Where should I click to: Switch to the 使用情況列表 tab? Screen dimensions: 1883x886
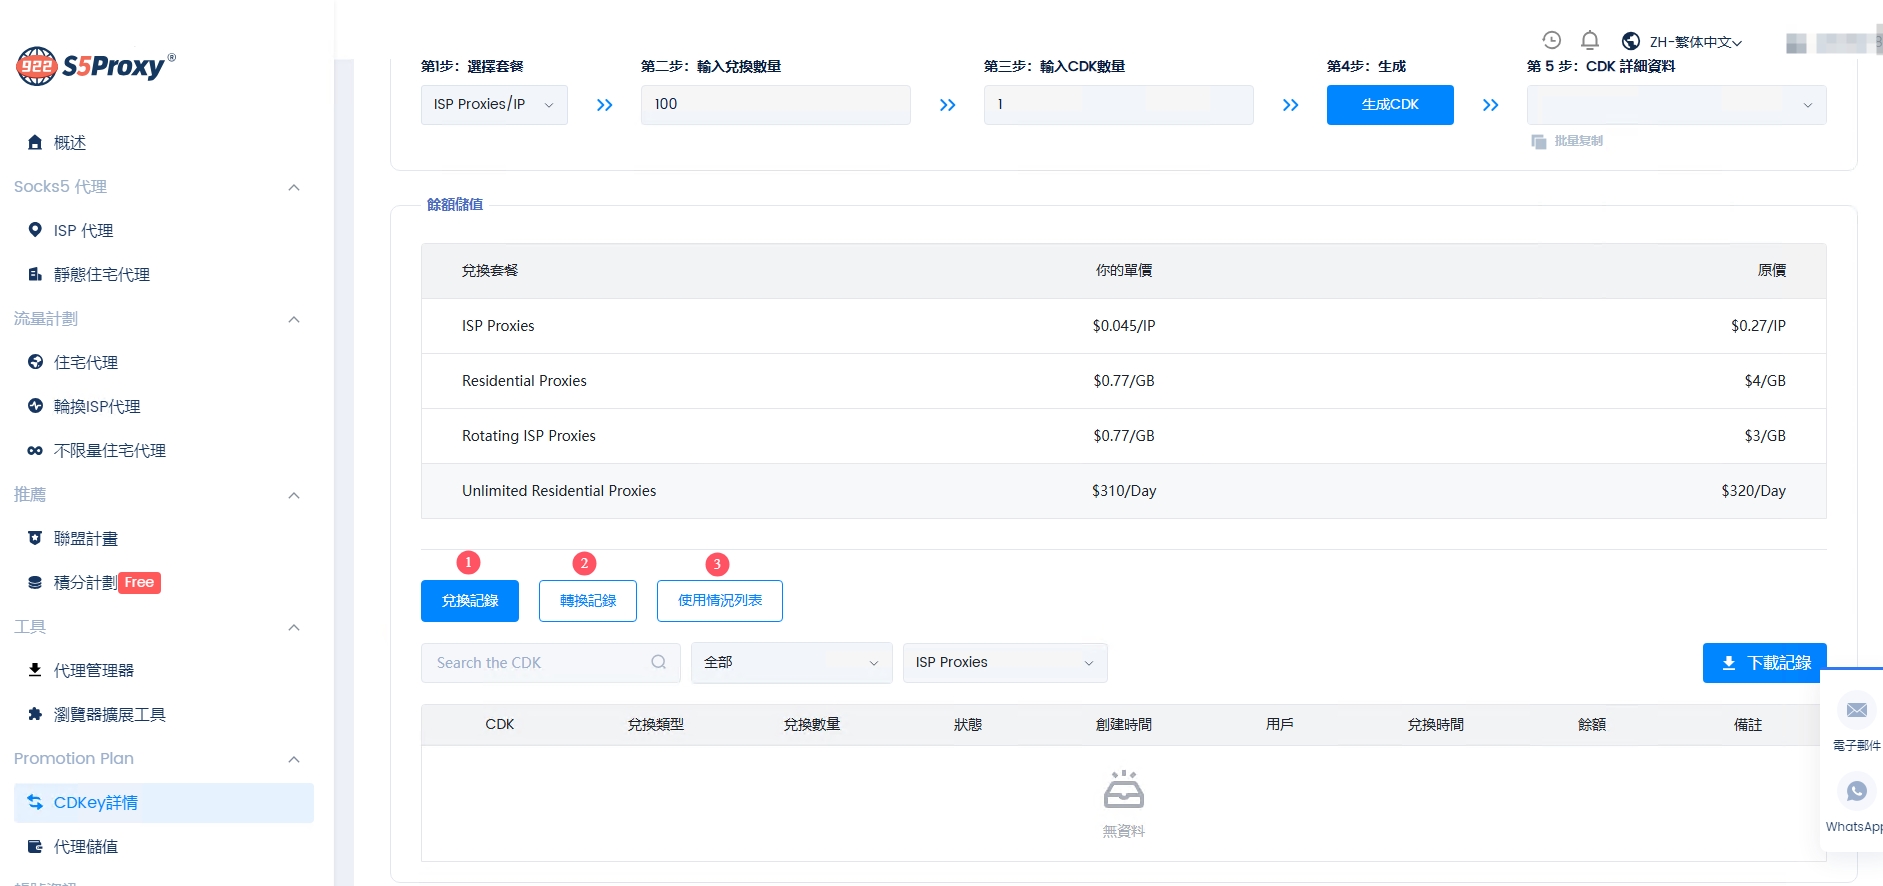point(719,601)
